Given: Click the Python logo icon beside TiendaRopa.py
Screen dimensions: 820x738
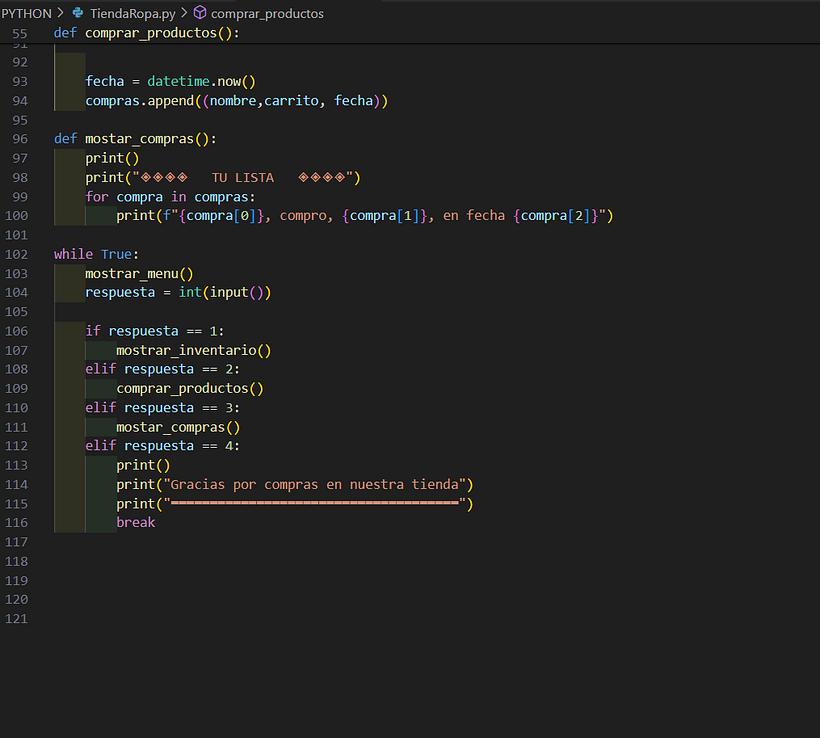Looking at the screenshot, I should (79, 13).
